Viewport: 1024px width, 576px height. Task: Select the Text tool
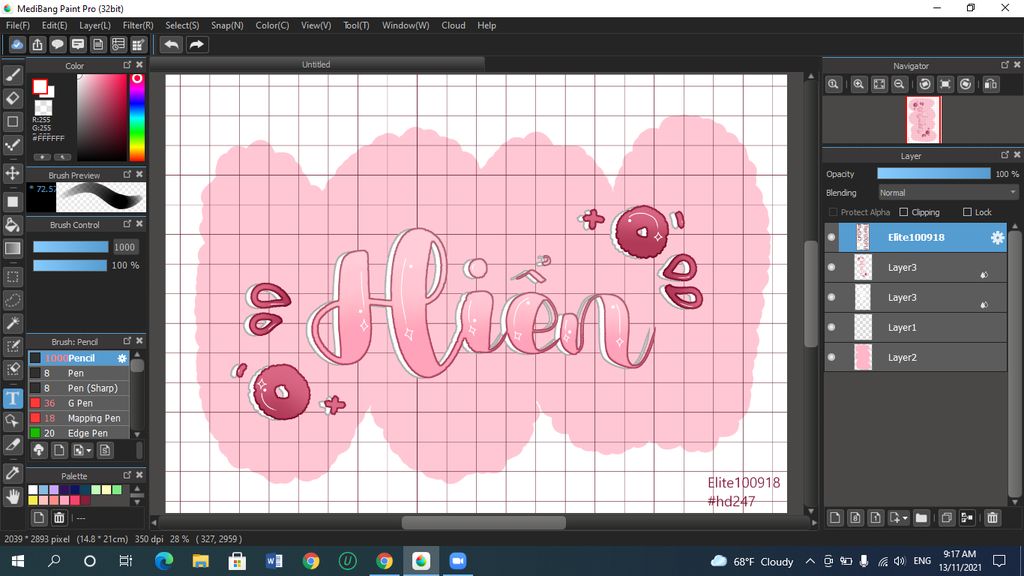tap(12, 398)
